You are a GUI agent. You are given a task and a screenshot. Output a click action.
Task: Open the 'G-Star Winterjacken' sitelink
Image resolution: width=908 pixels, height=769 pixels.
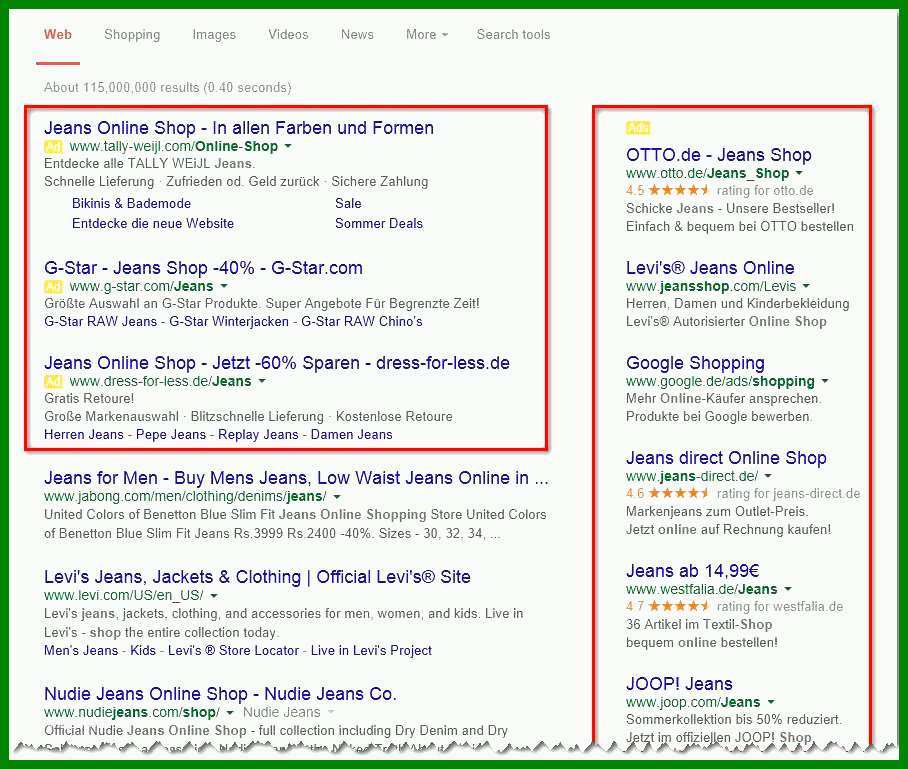[x=229, y=321]
